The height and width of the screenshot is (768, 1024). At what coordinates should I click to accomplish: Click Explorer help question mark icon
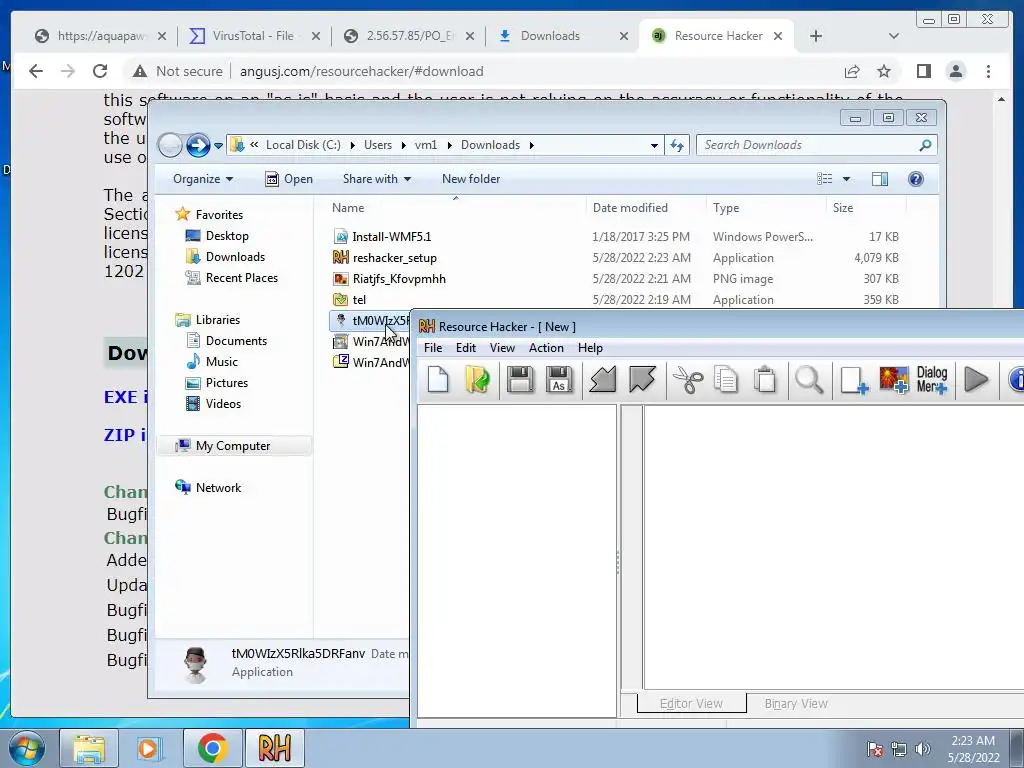(916, 179)
